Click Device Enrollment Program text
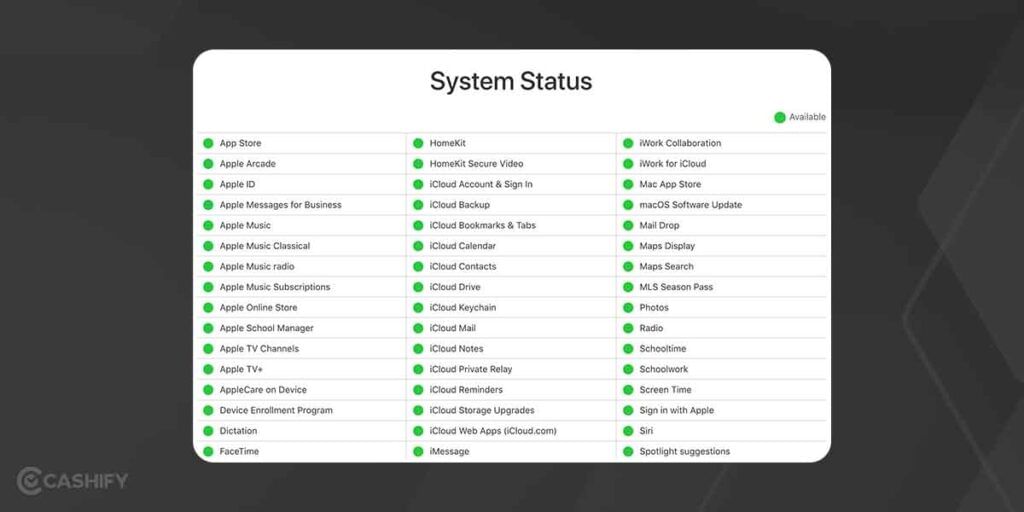The width and height of the screenshot is (1024, 512). click(x=276, y=410)
